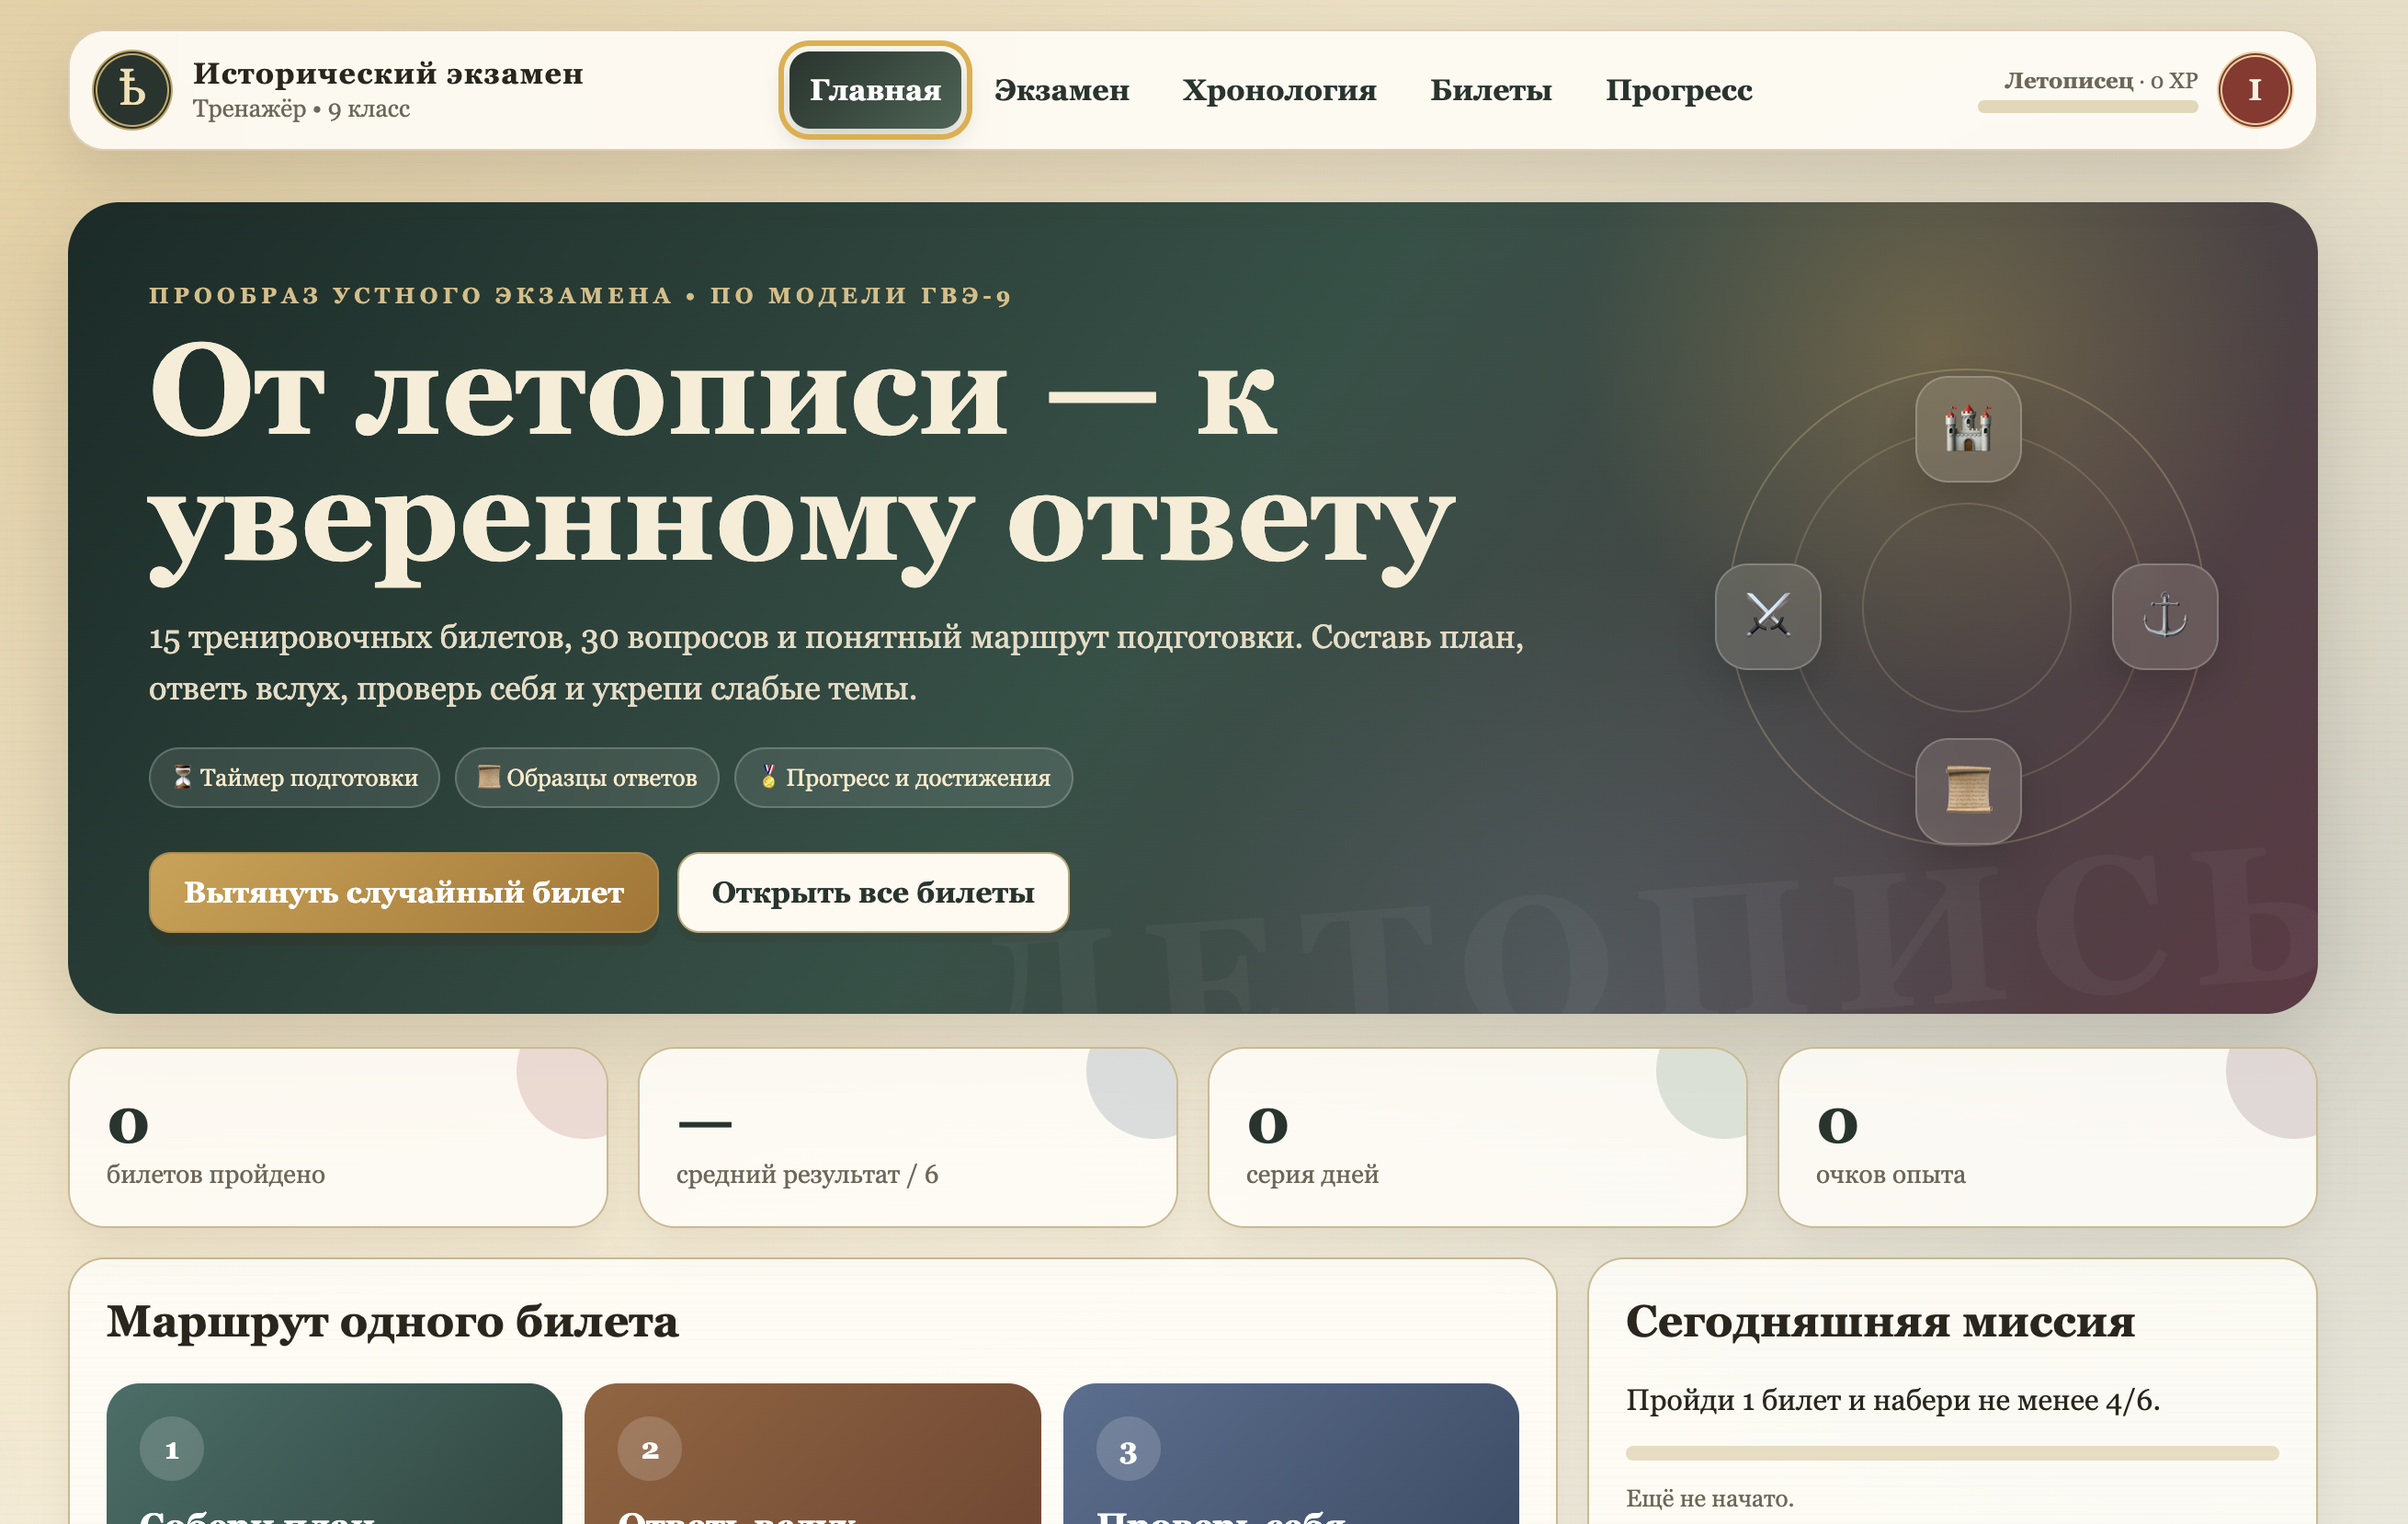
Task: Click the билетов пройдено stat card
Action: [x=338, y=1137]
